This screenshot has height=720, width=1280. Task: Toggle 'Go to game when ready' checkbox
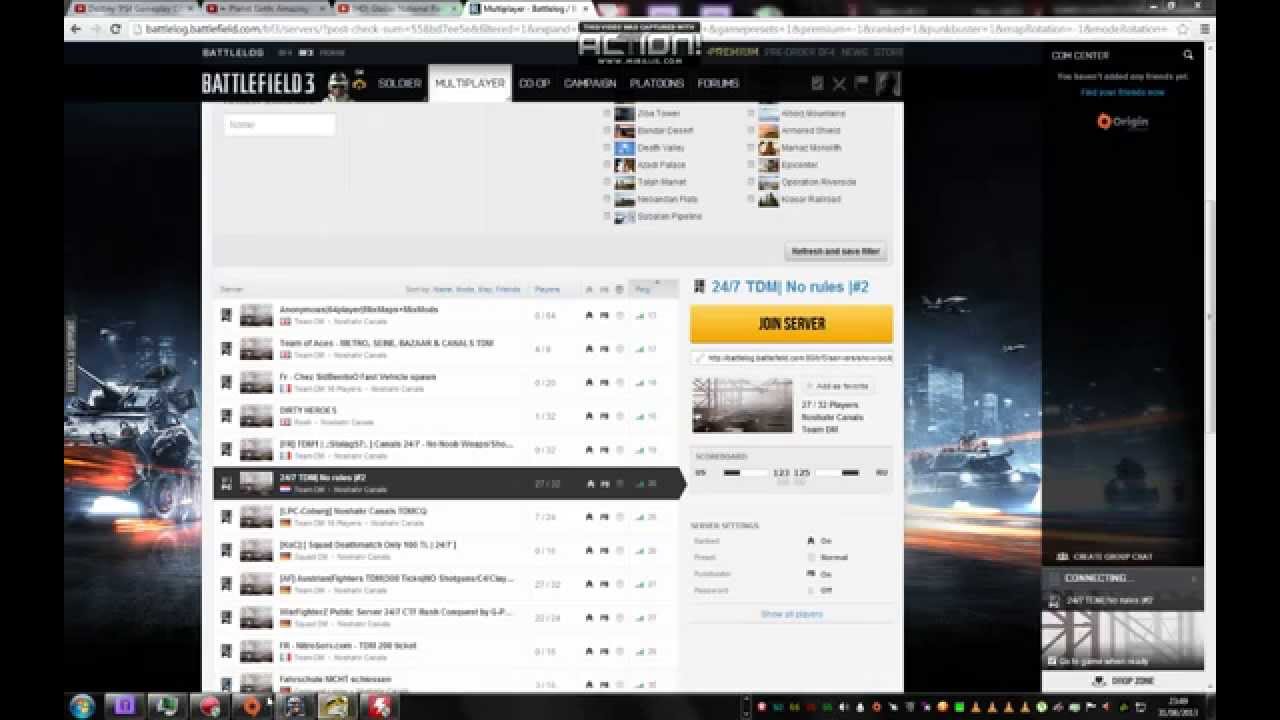pyautogui.click(x=1052, y=661)
